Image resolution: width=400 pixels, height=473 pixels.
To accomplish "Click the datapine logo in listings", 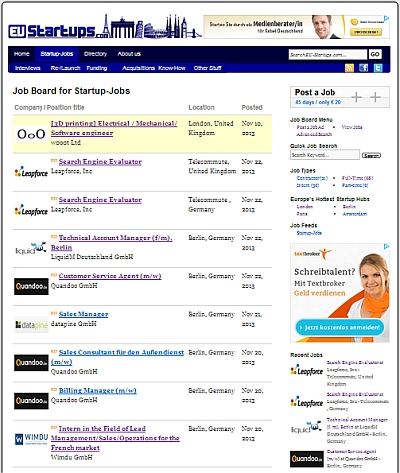I will coord(31,324).
